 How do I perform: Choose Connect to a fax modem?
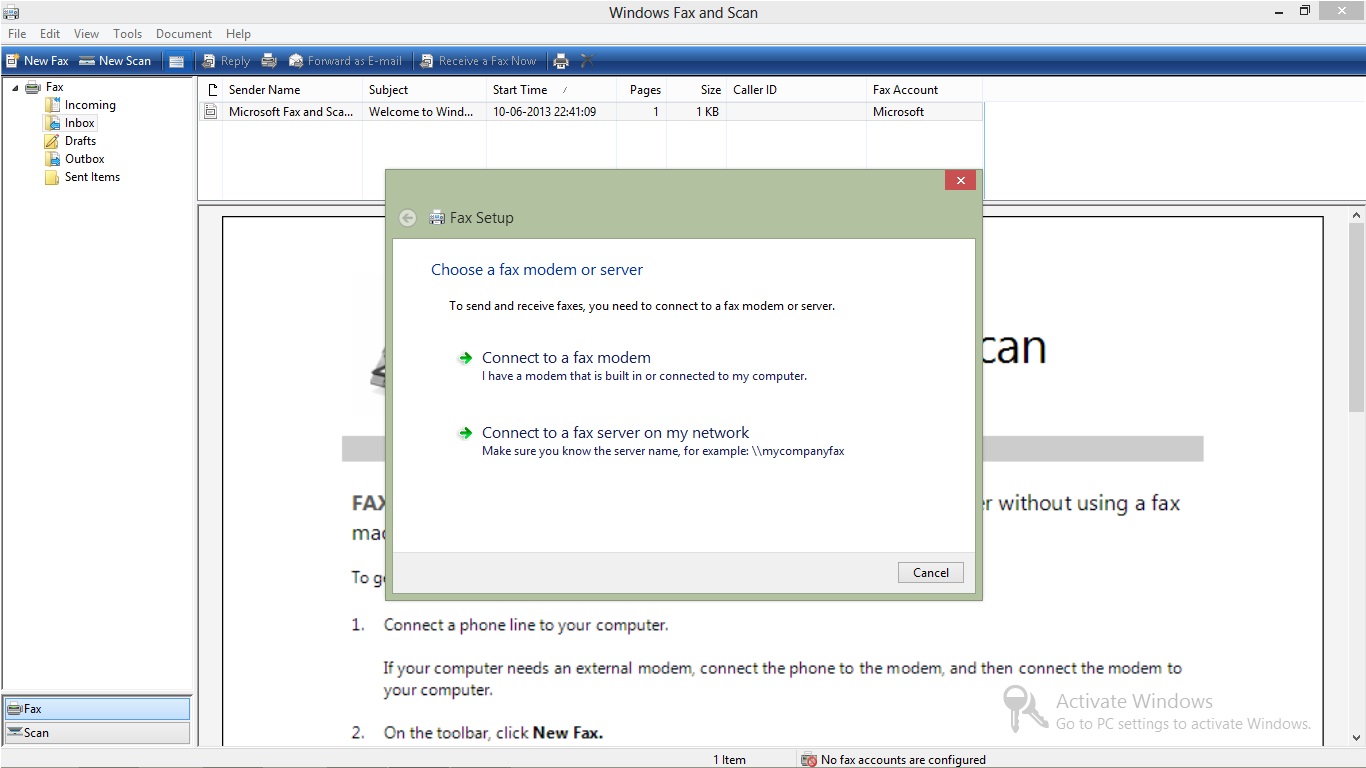(x=566, y=357)
